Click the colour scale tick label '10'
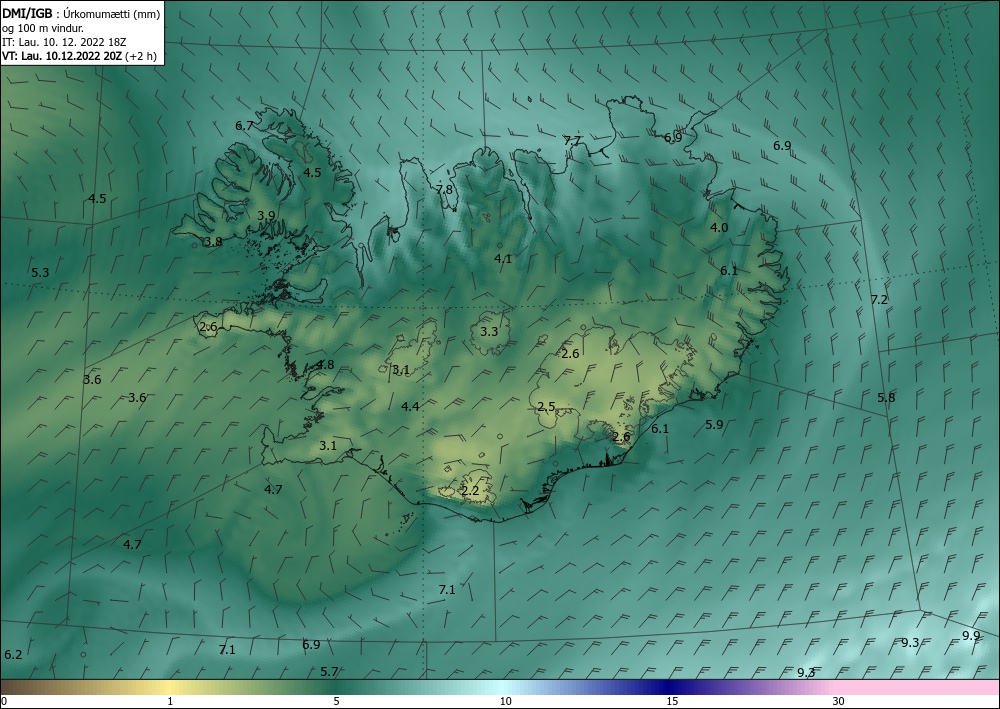 tap(505, 701)
